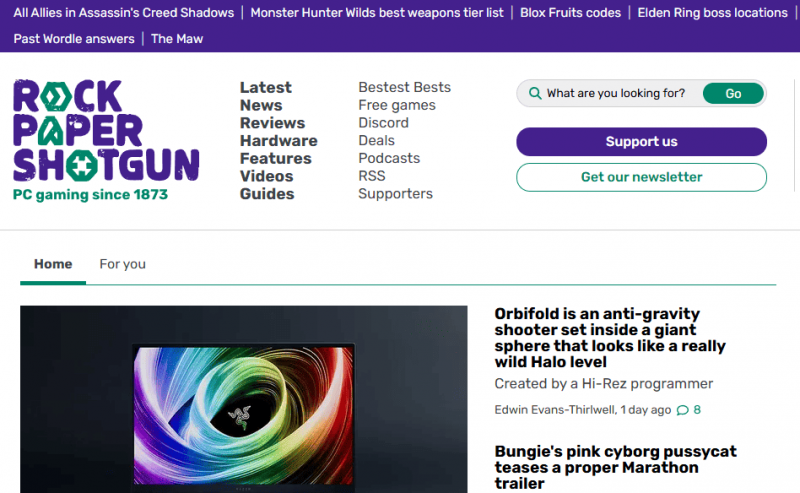Click the Support us button
Image resolution: width=800 pixels, height=493 pixels.
point(641,142)
